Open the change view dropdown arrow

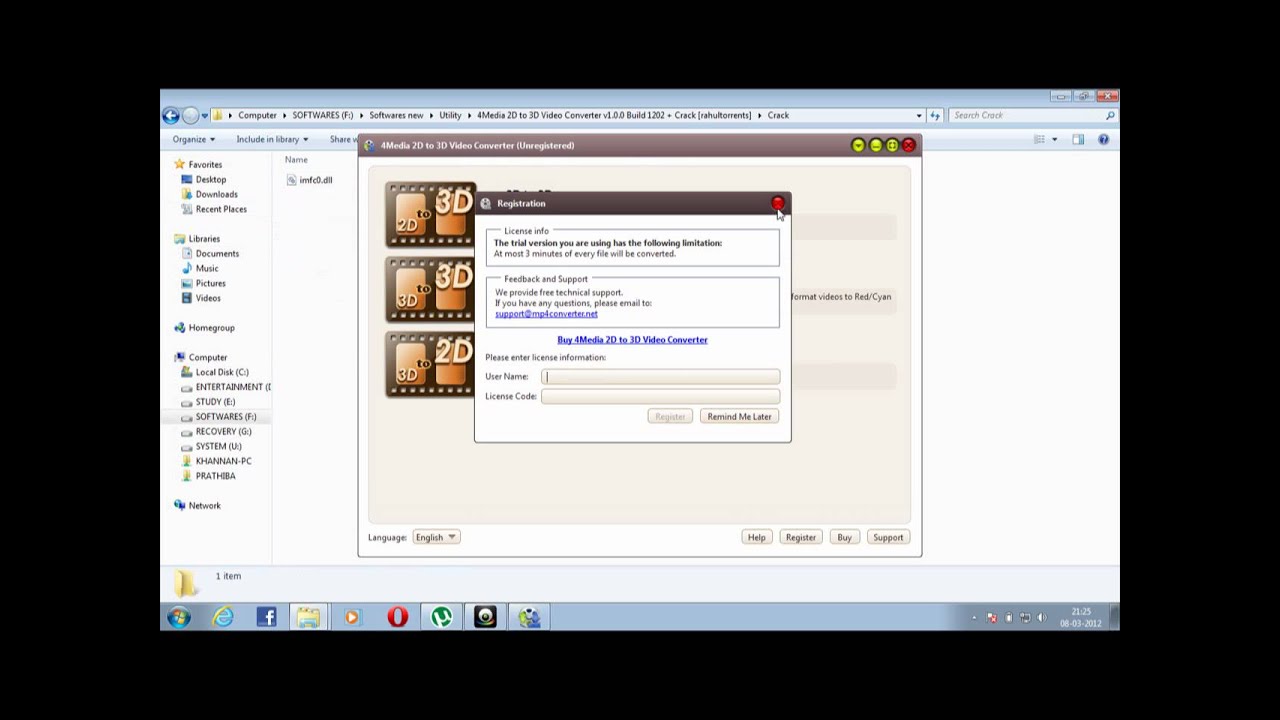point(1054,140)
